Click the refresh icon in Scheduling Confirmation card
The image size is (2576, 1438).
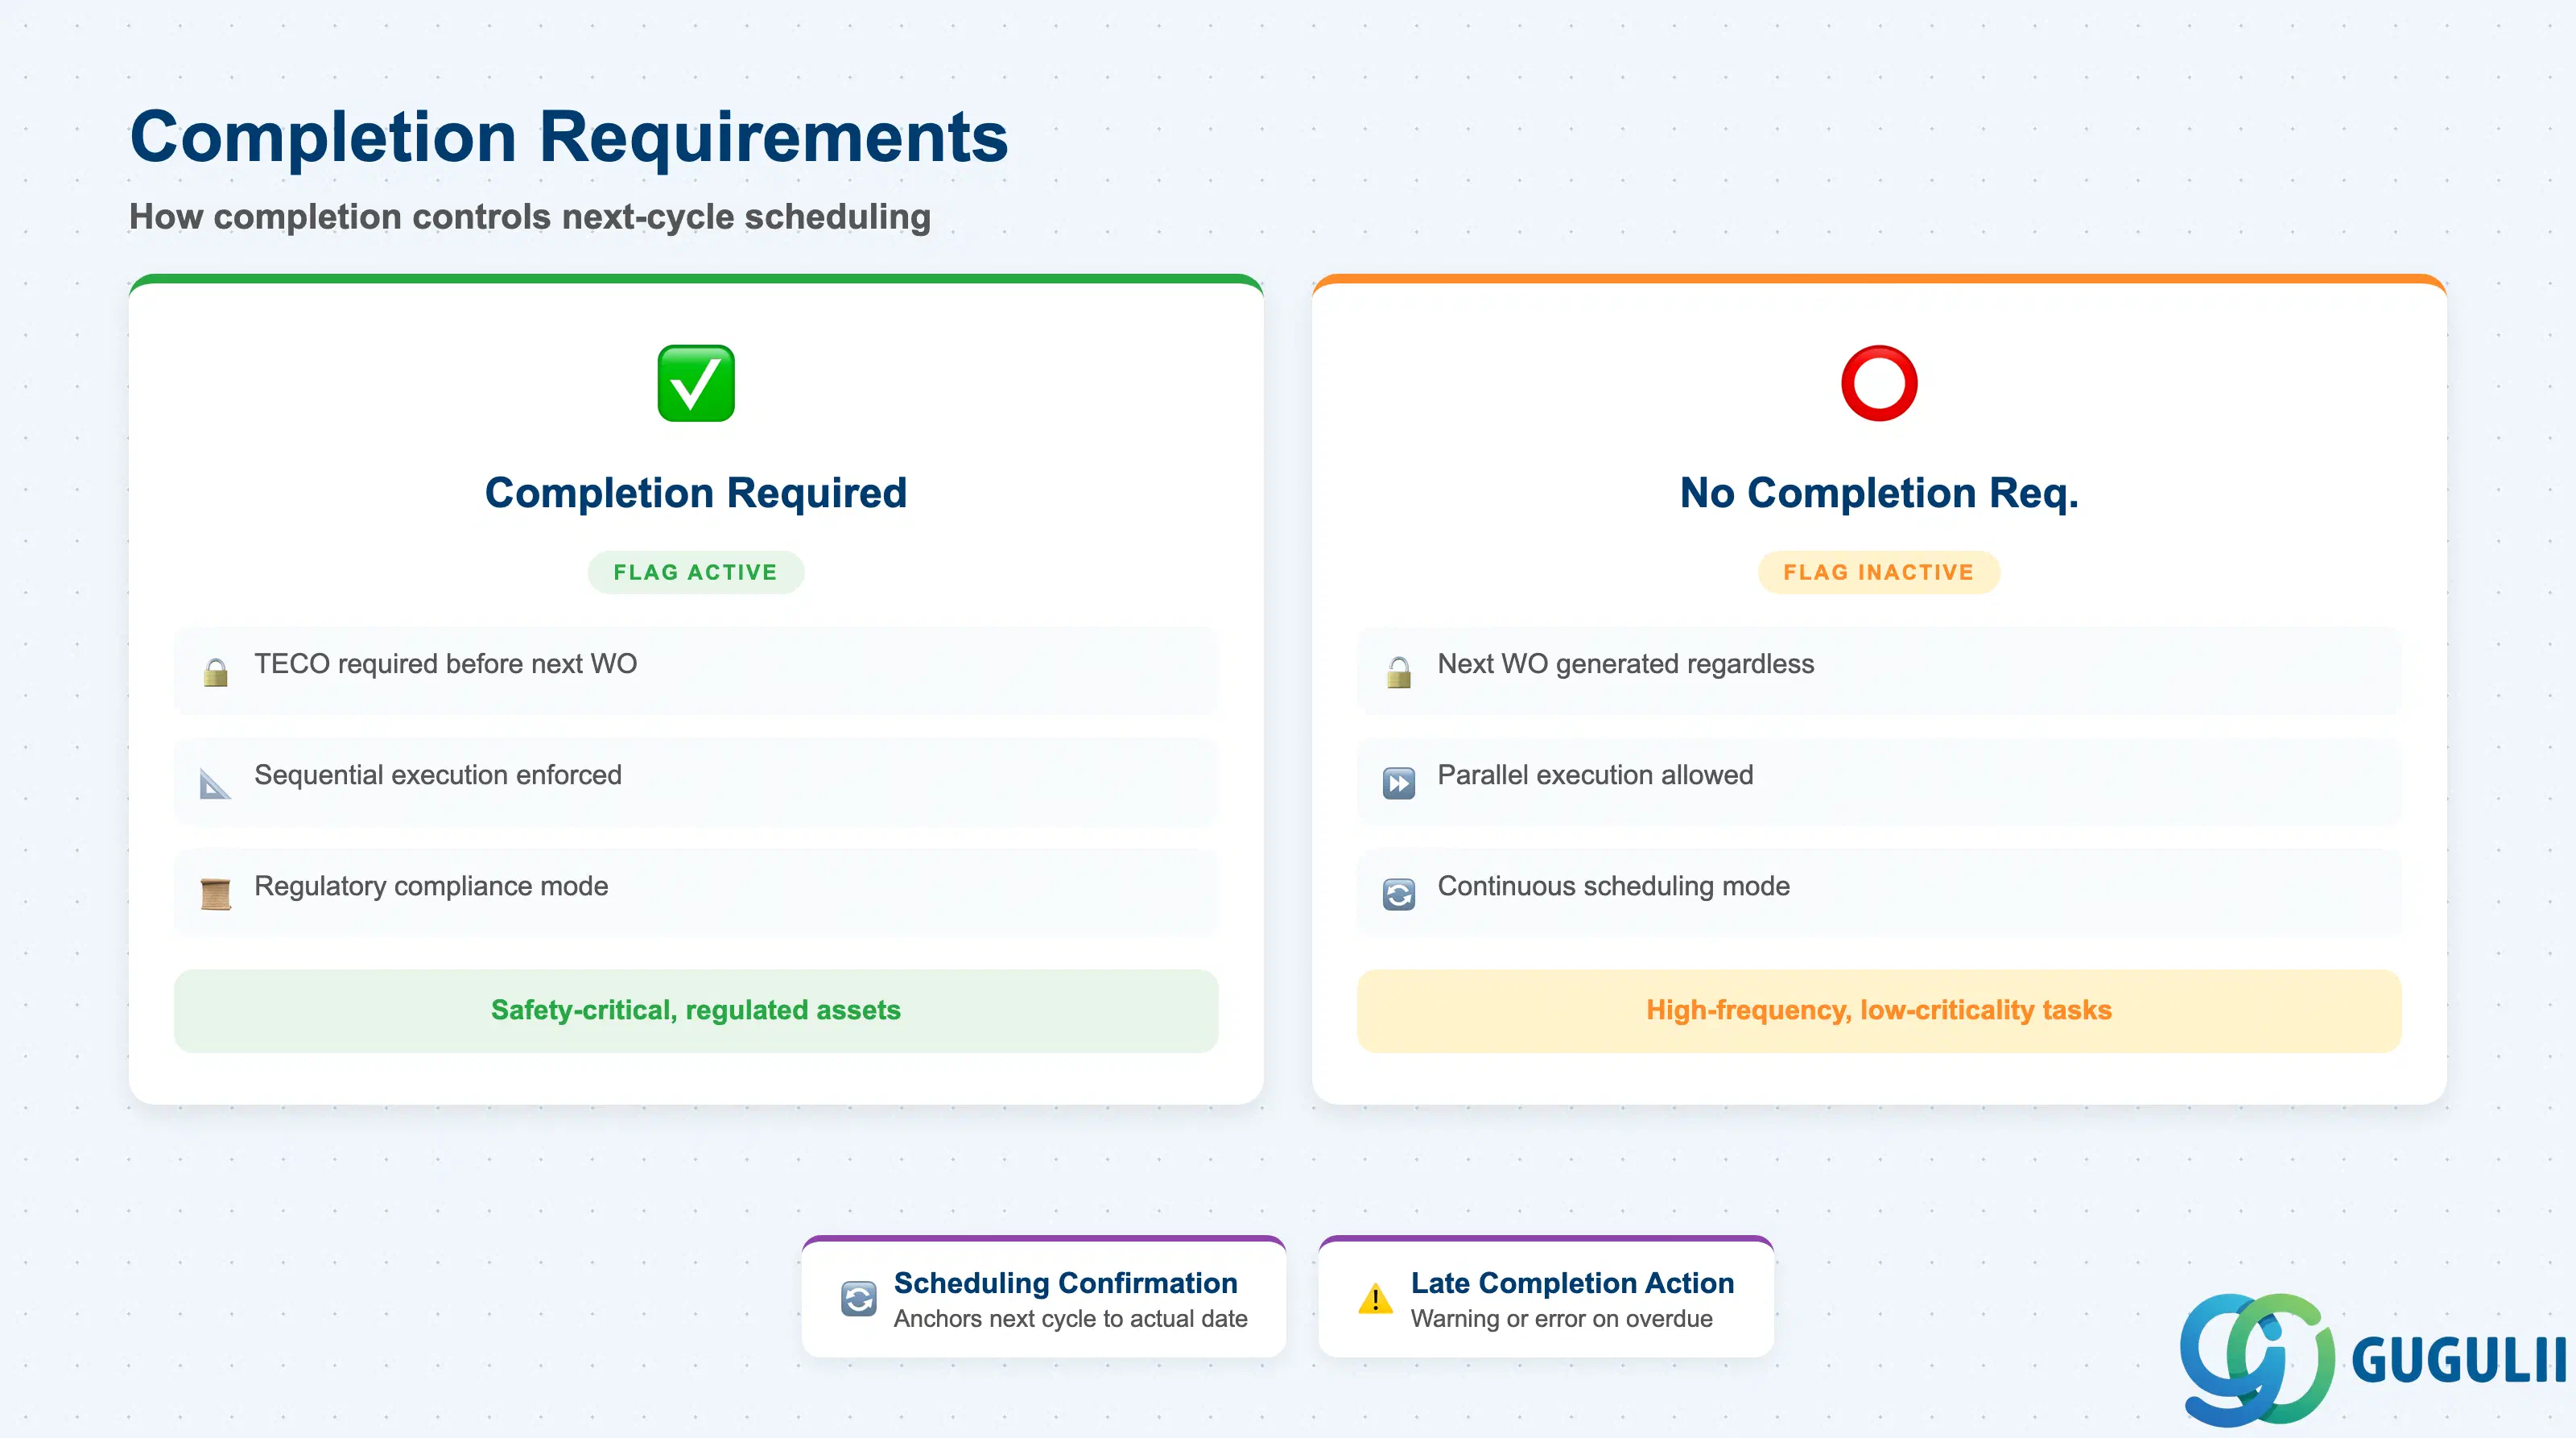[x=858, y=1299]
